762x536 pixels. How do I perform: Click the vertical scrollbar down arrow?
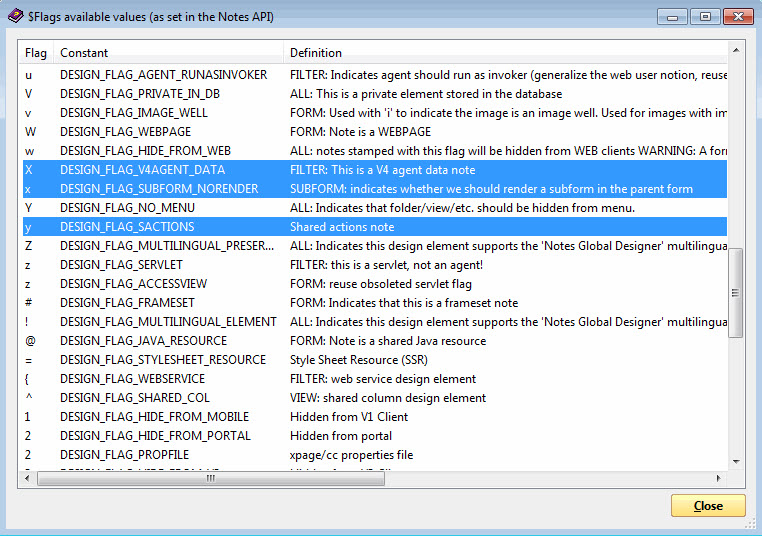tap(736, 462)
